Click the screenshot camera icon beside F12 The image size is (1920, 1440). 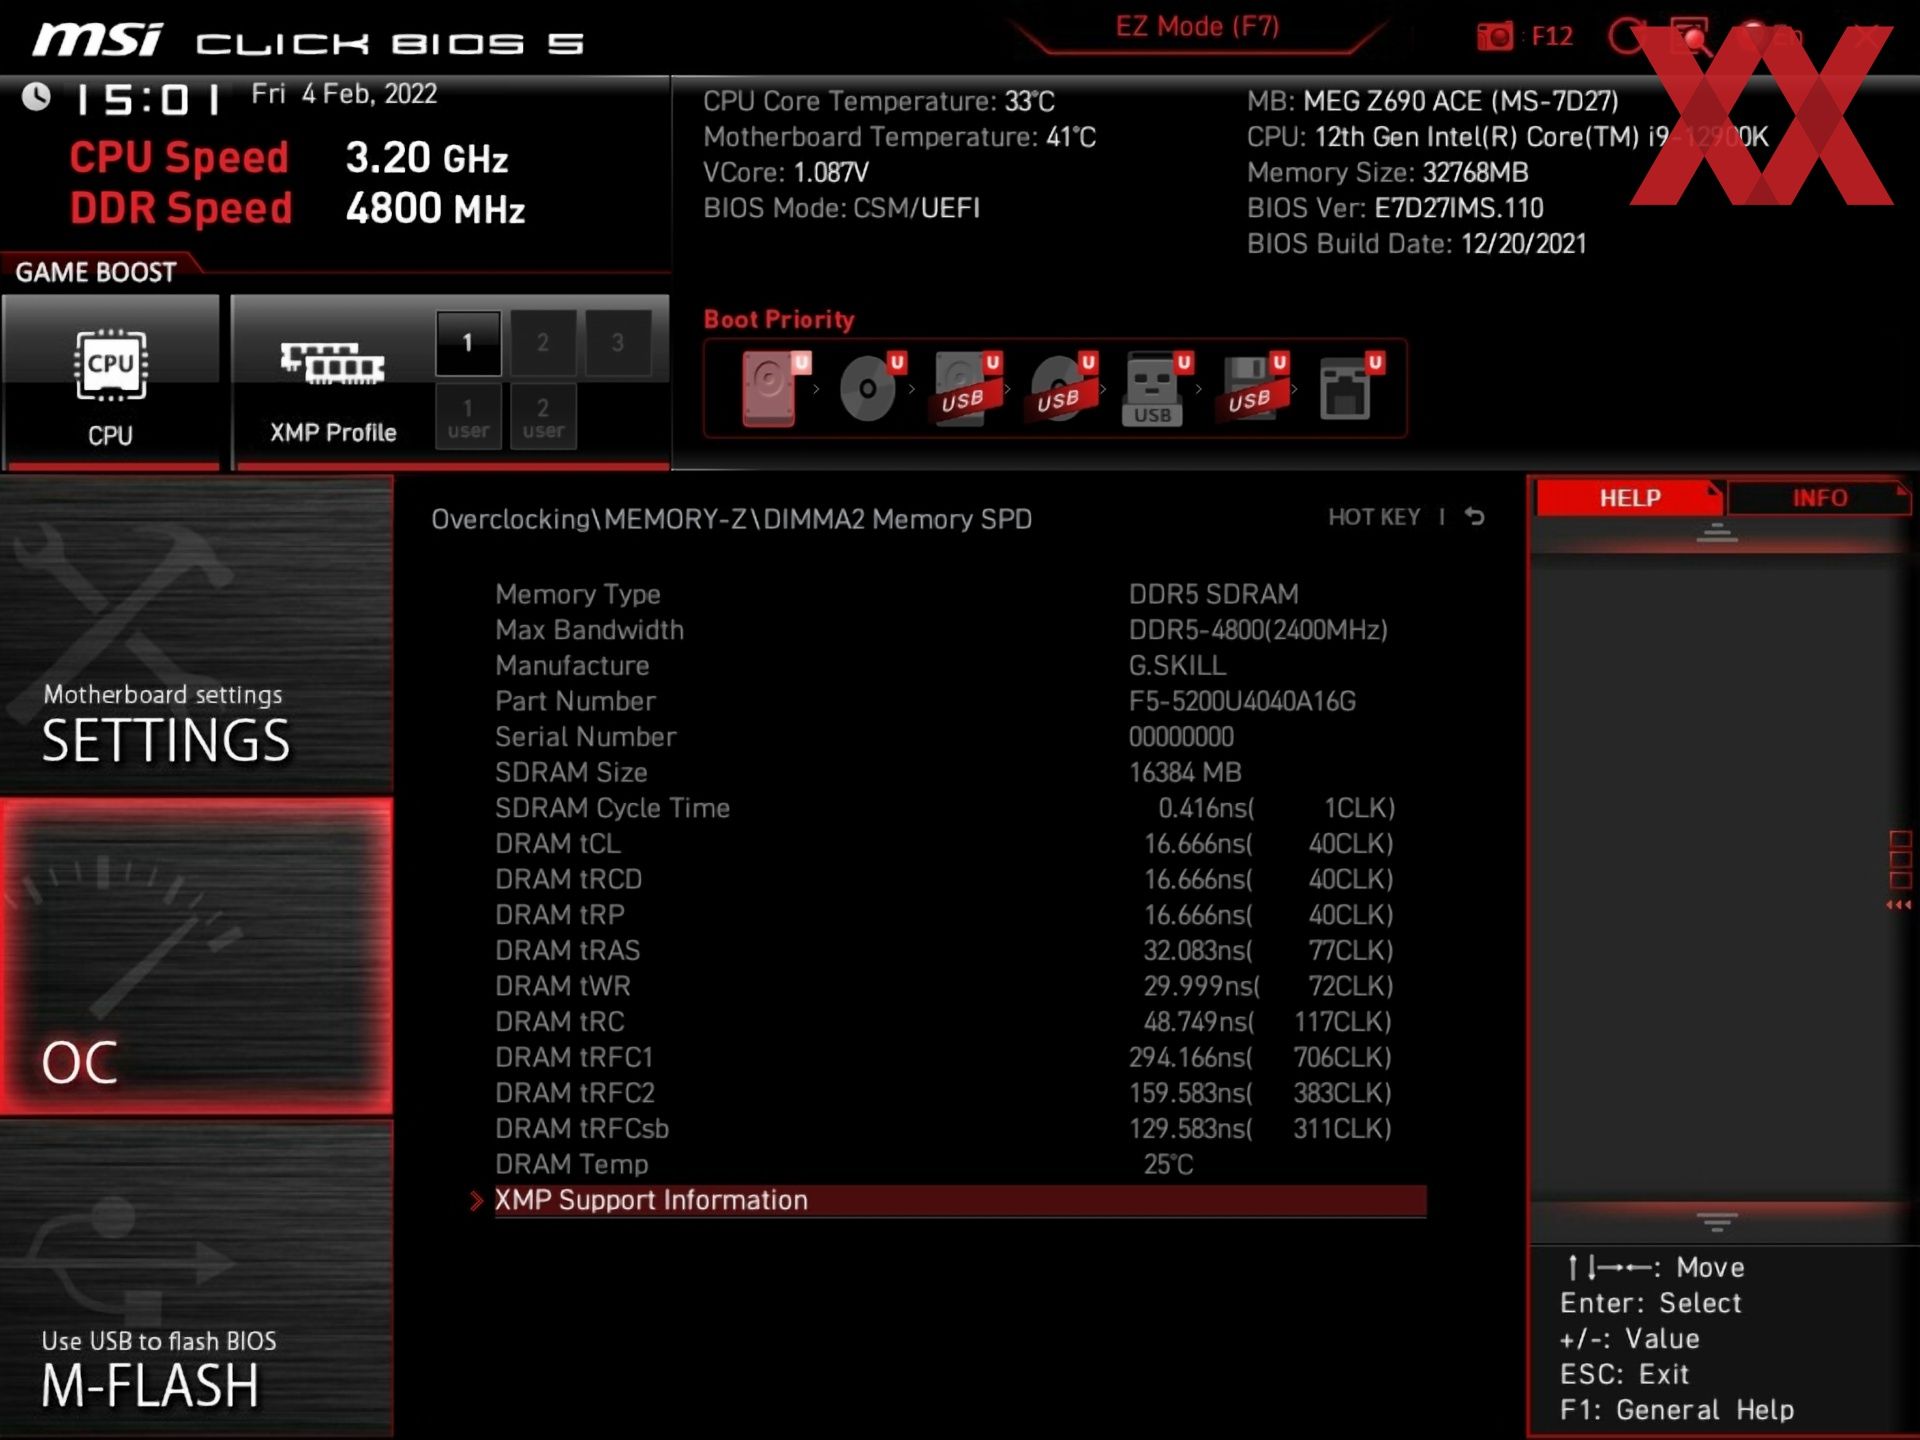[1495, 36]
